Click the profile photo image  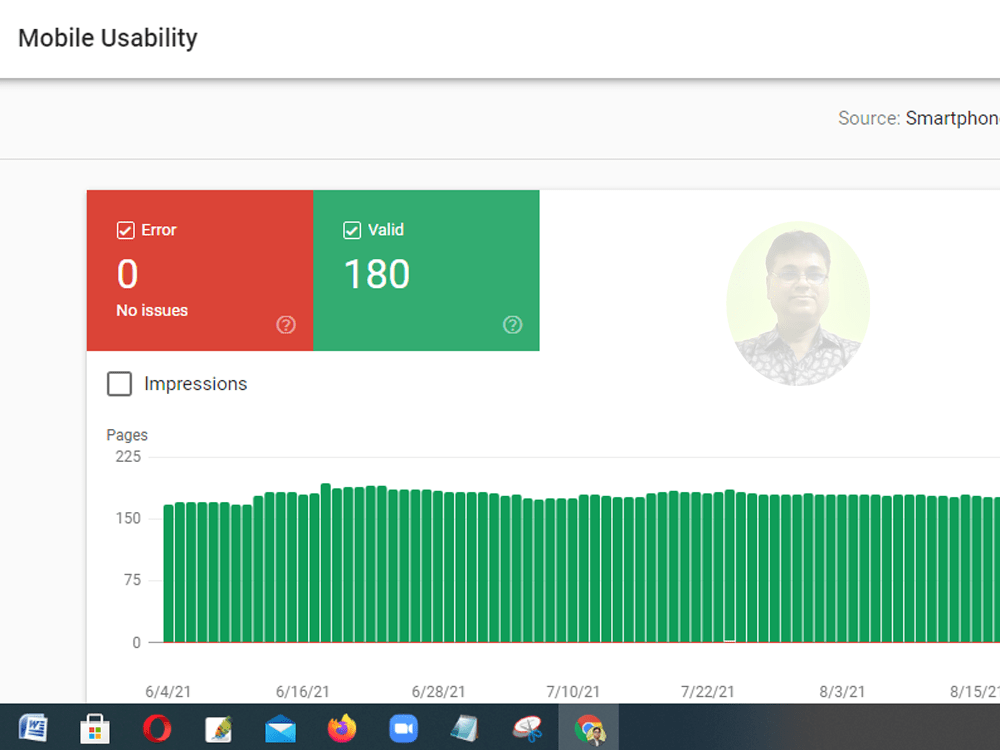(798, 304)
